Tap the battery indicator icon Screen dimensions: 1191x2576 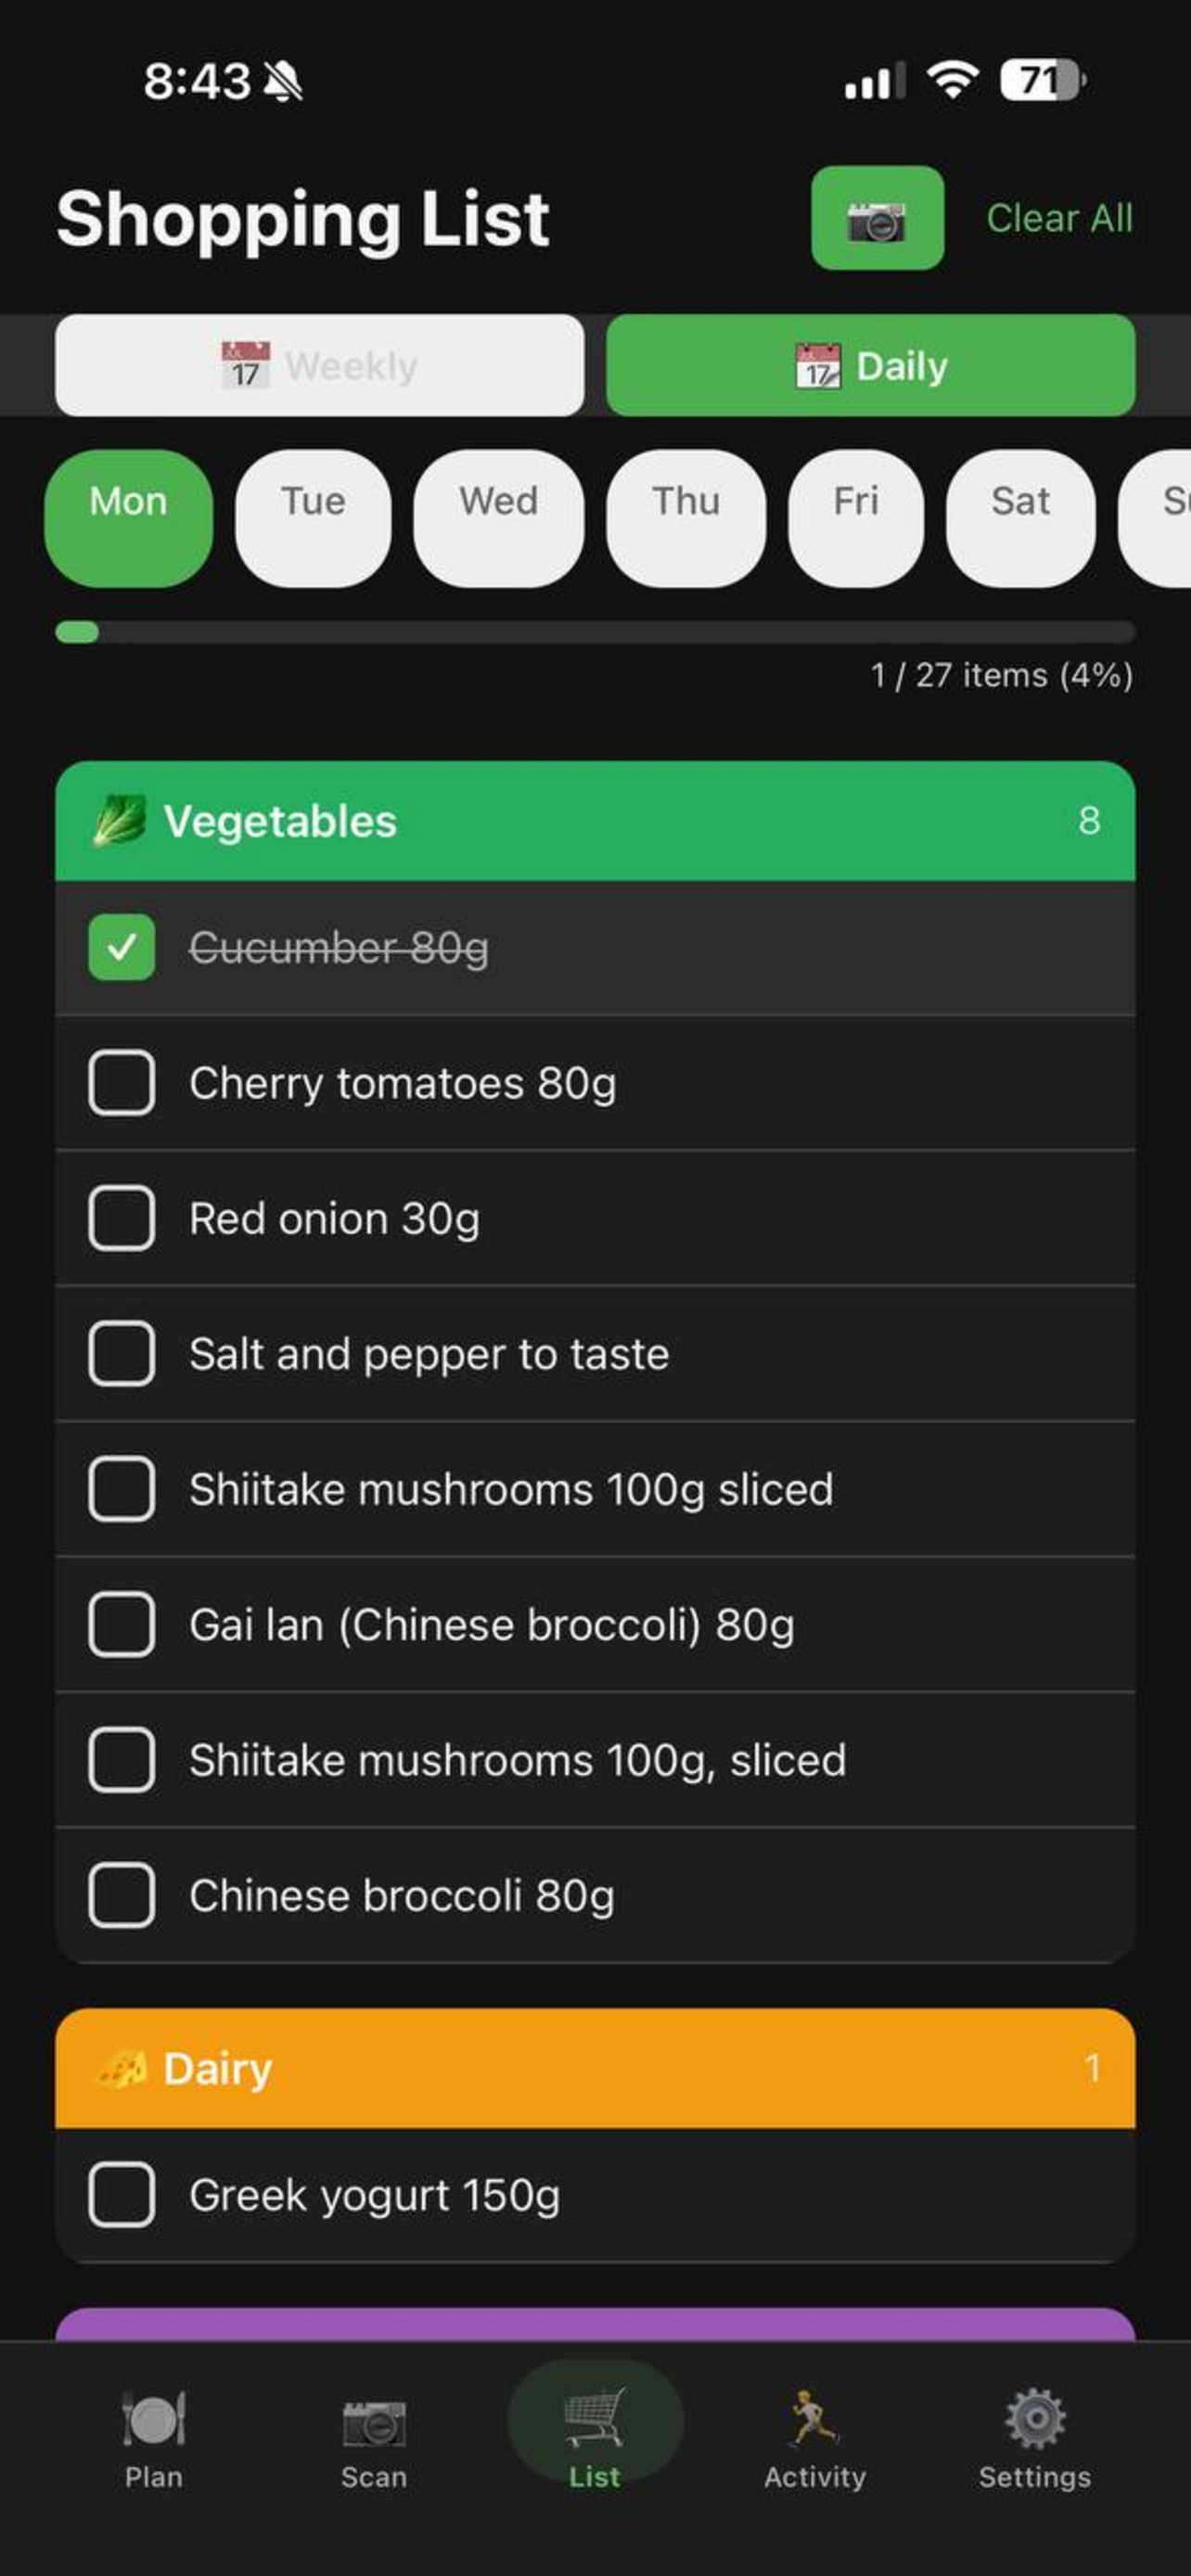pos(1042,80)
